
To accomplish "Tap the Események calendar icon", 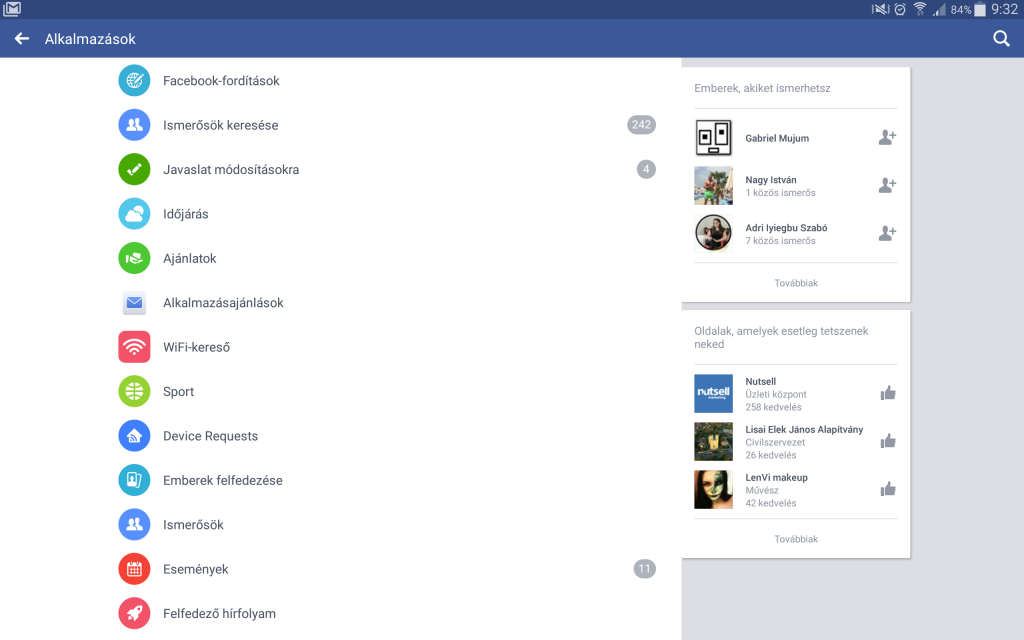I will [134, 569].
